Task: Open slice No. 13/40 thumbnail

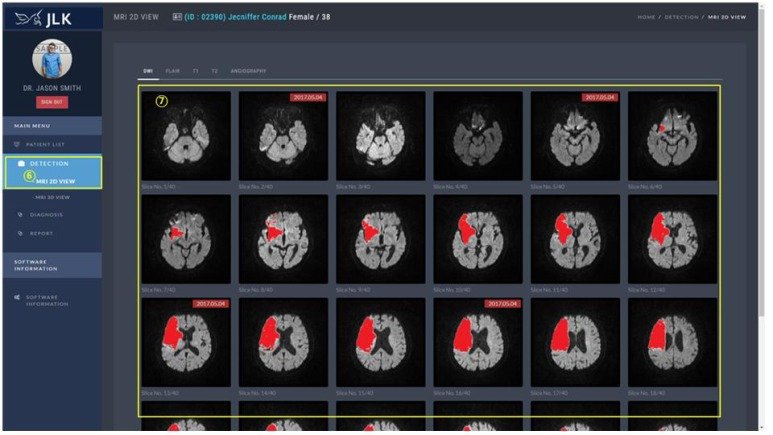Action: (186, 341)
